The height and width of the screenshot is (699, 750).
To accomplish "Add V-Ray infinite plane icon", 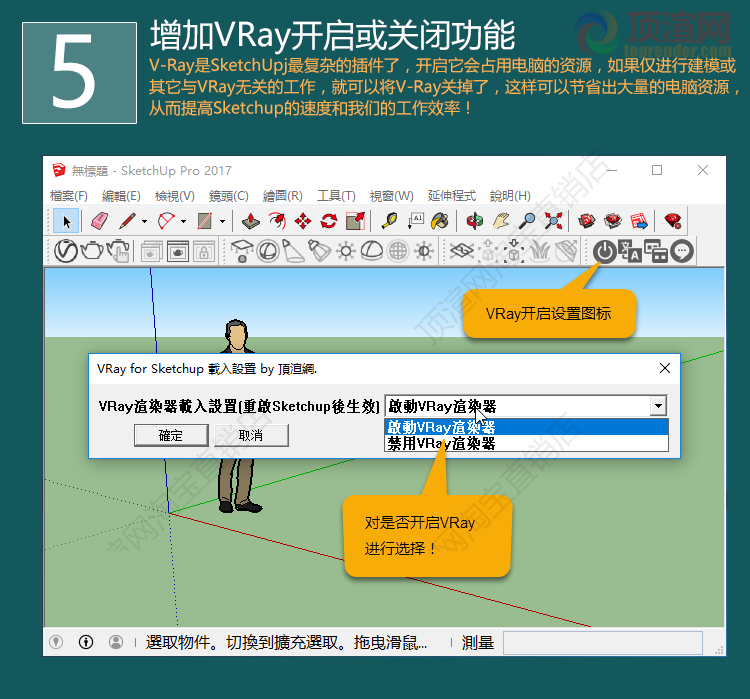I will coord(462,251).
